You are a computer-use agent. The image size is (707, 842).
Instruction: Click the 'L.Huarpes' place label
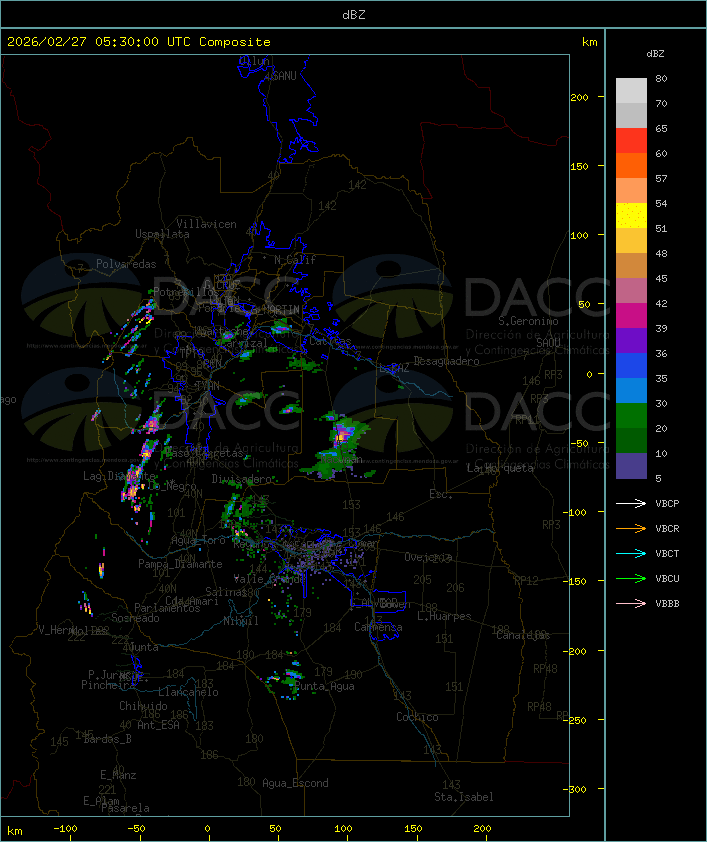point(444,616)
